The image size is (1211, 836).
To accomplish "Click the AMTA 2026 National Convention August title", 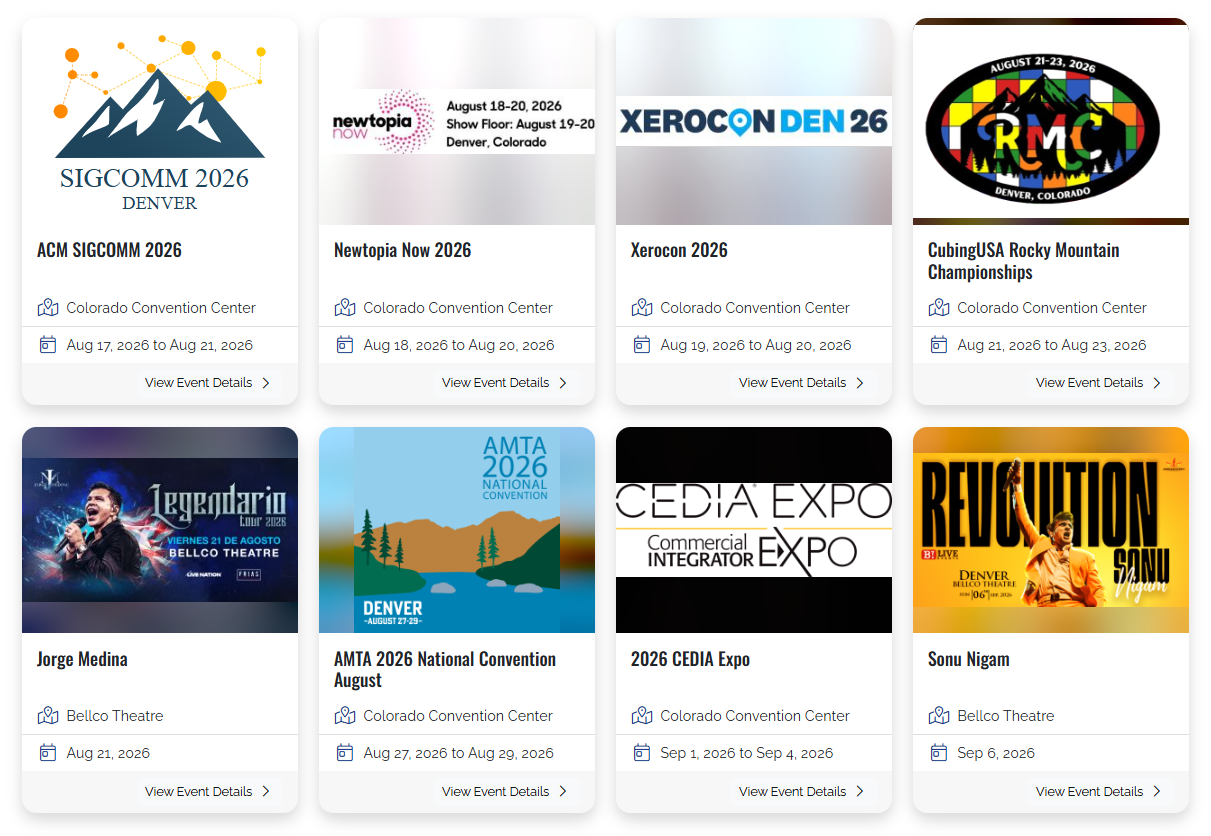I will click(x=445, y=669).
